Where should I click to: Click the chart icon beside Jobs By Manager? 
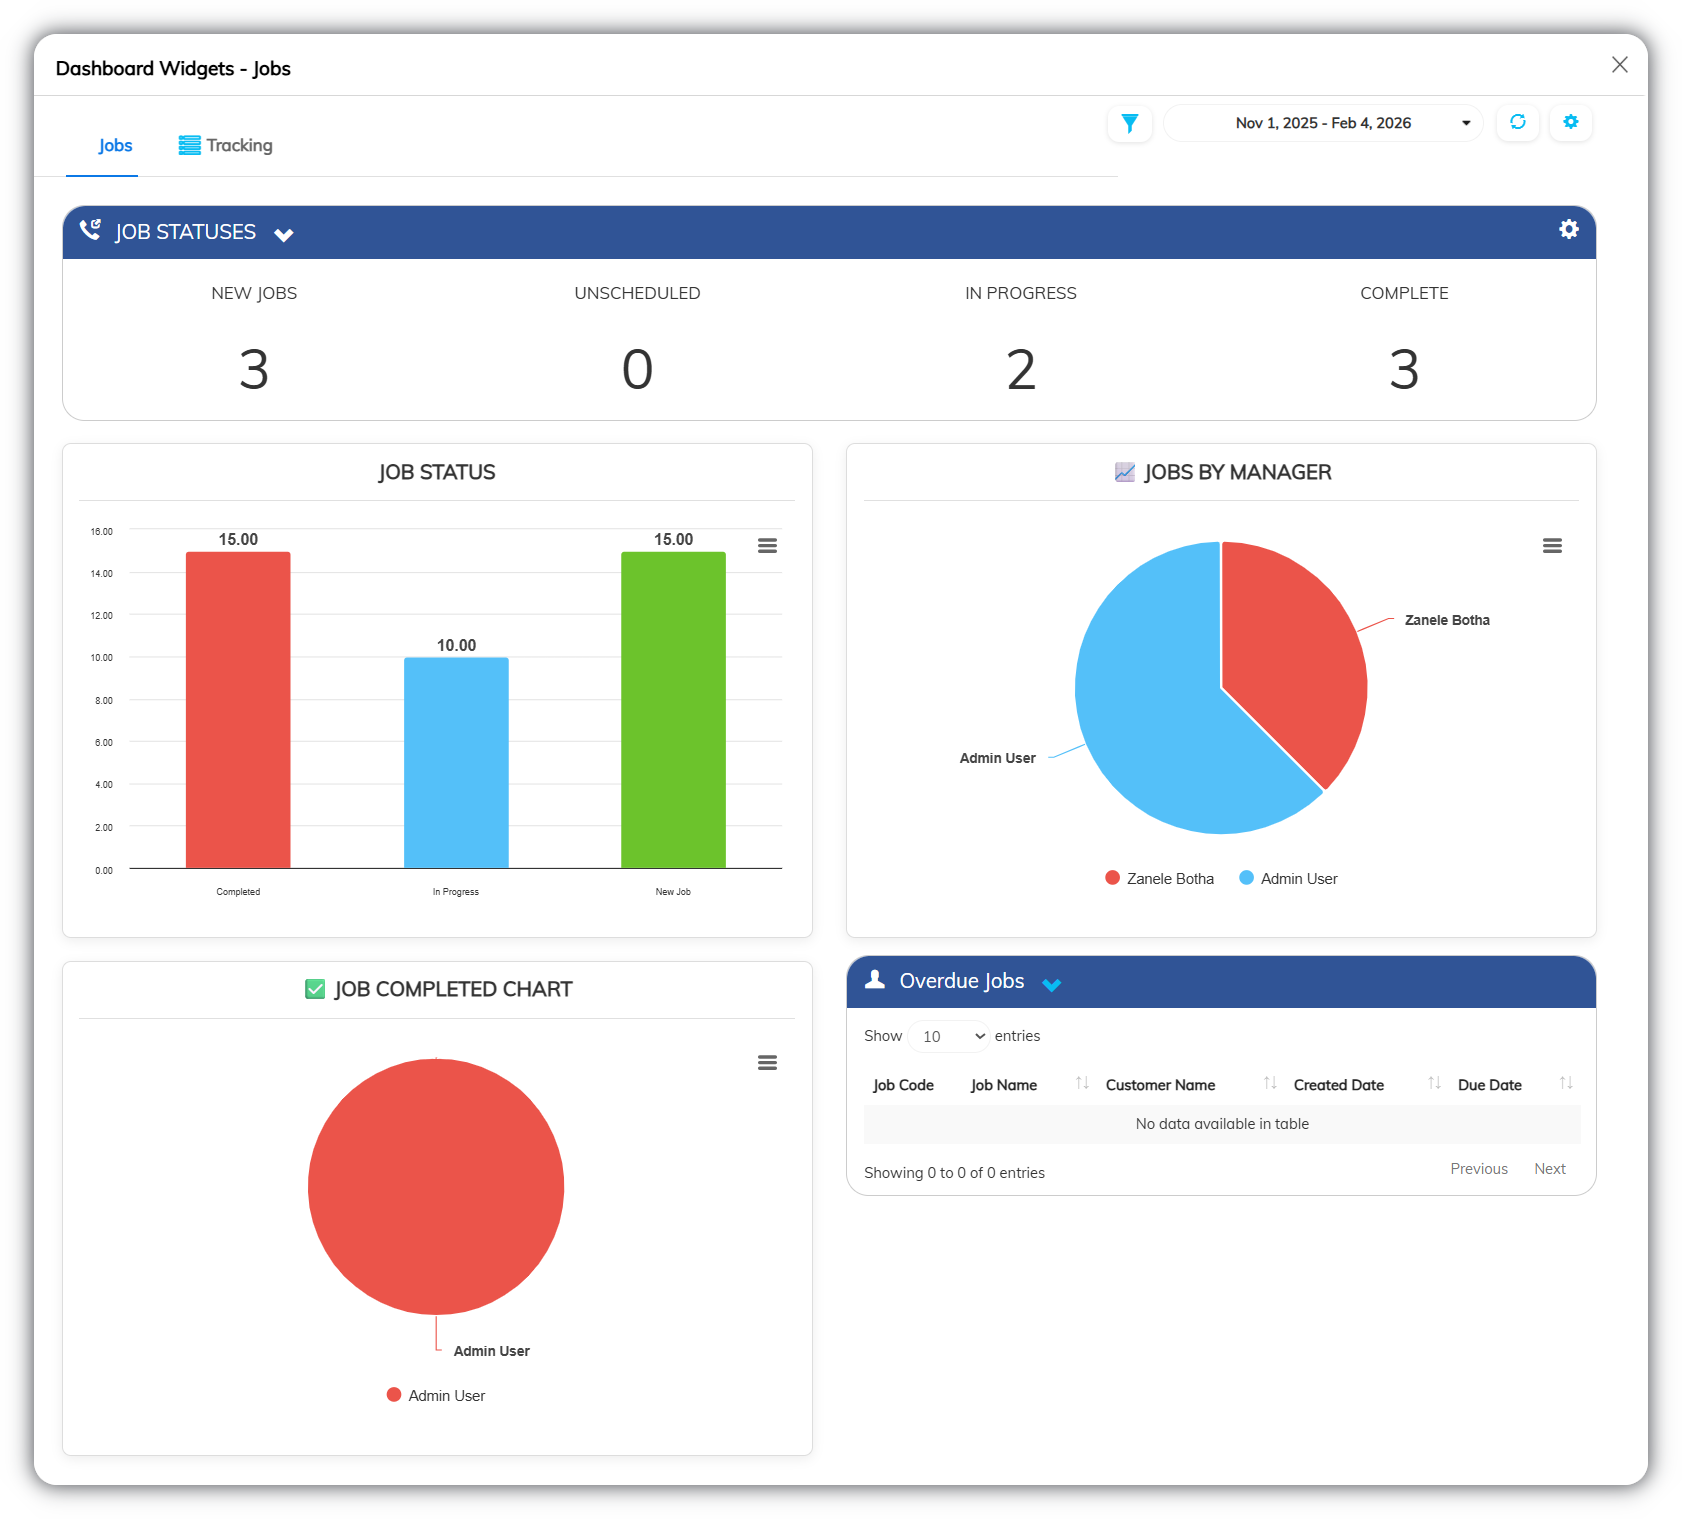1125,472
